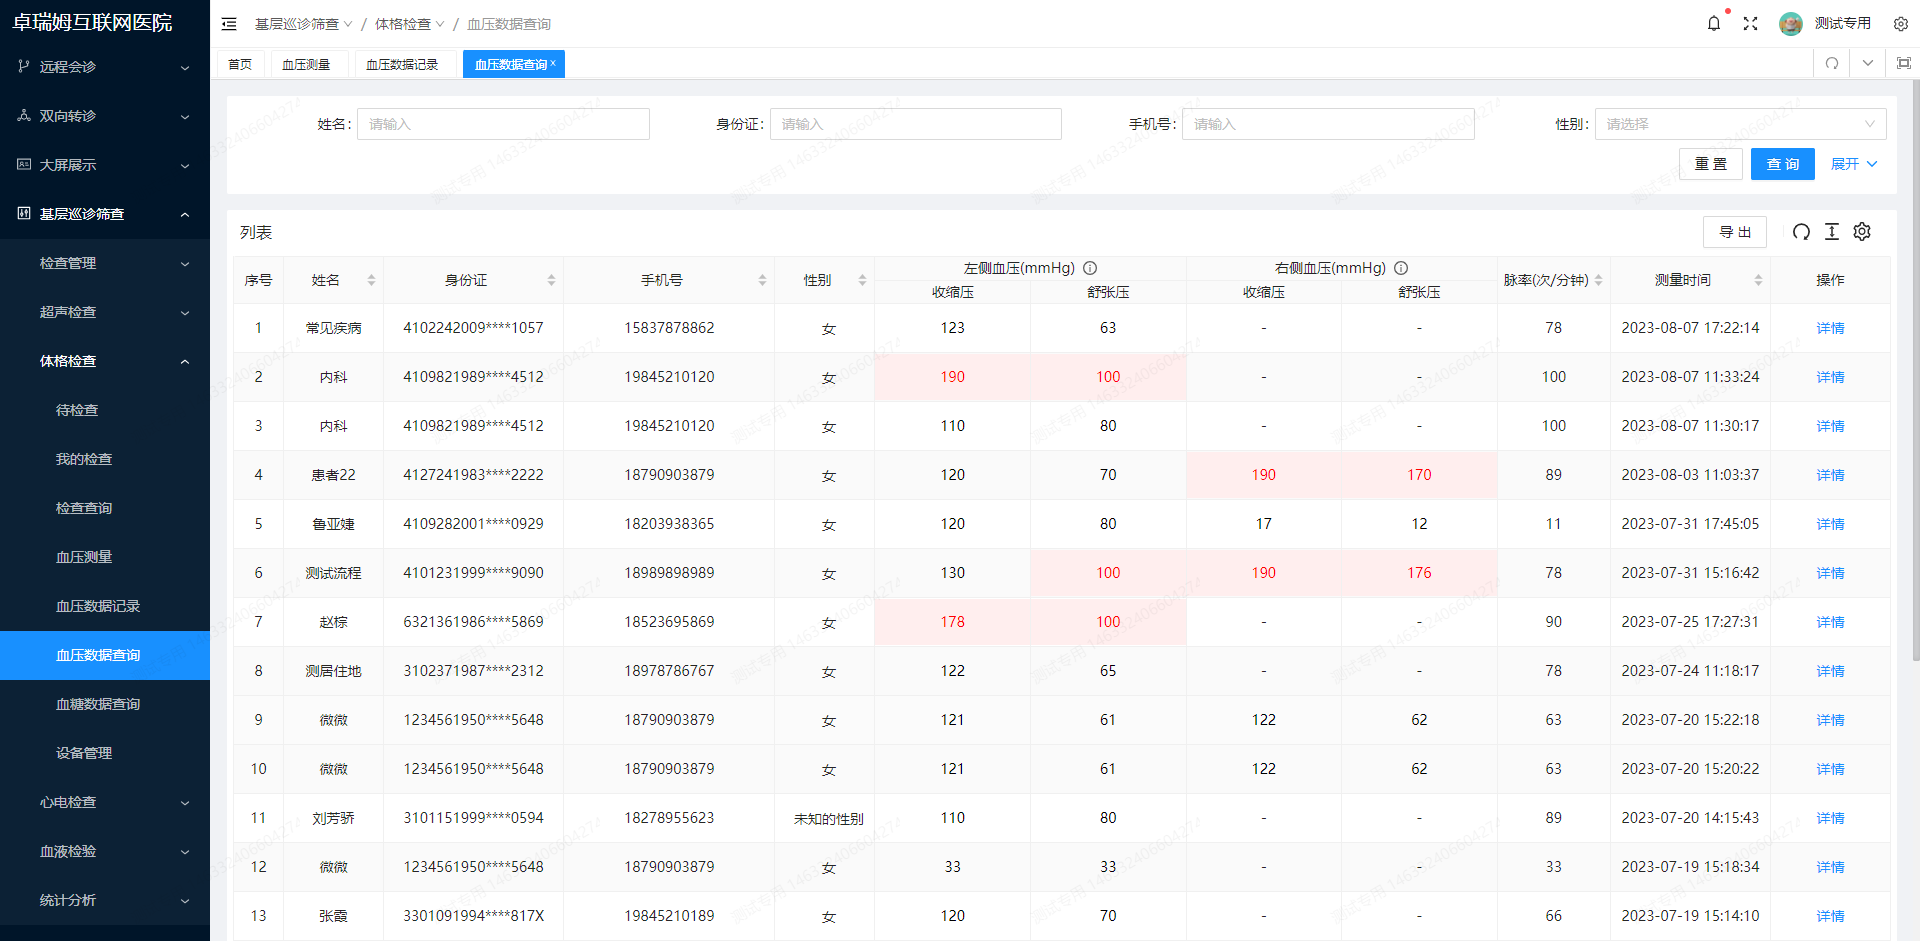Open 性别 select dropdown
This screenshot has height=941, width=1920.
coord(1740,124)
